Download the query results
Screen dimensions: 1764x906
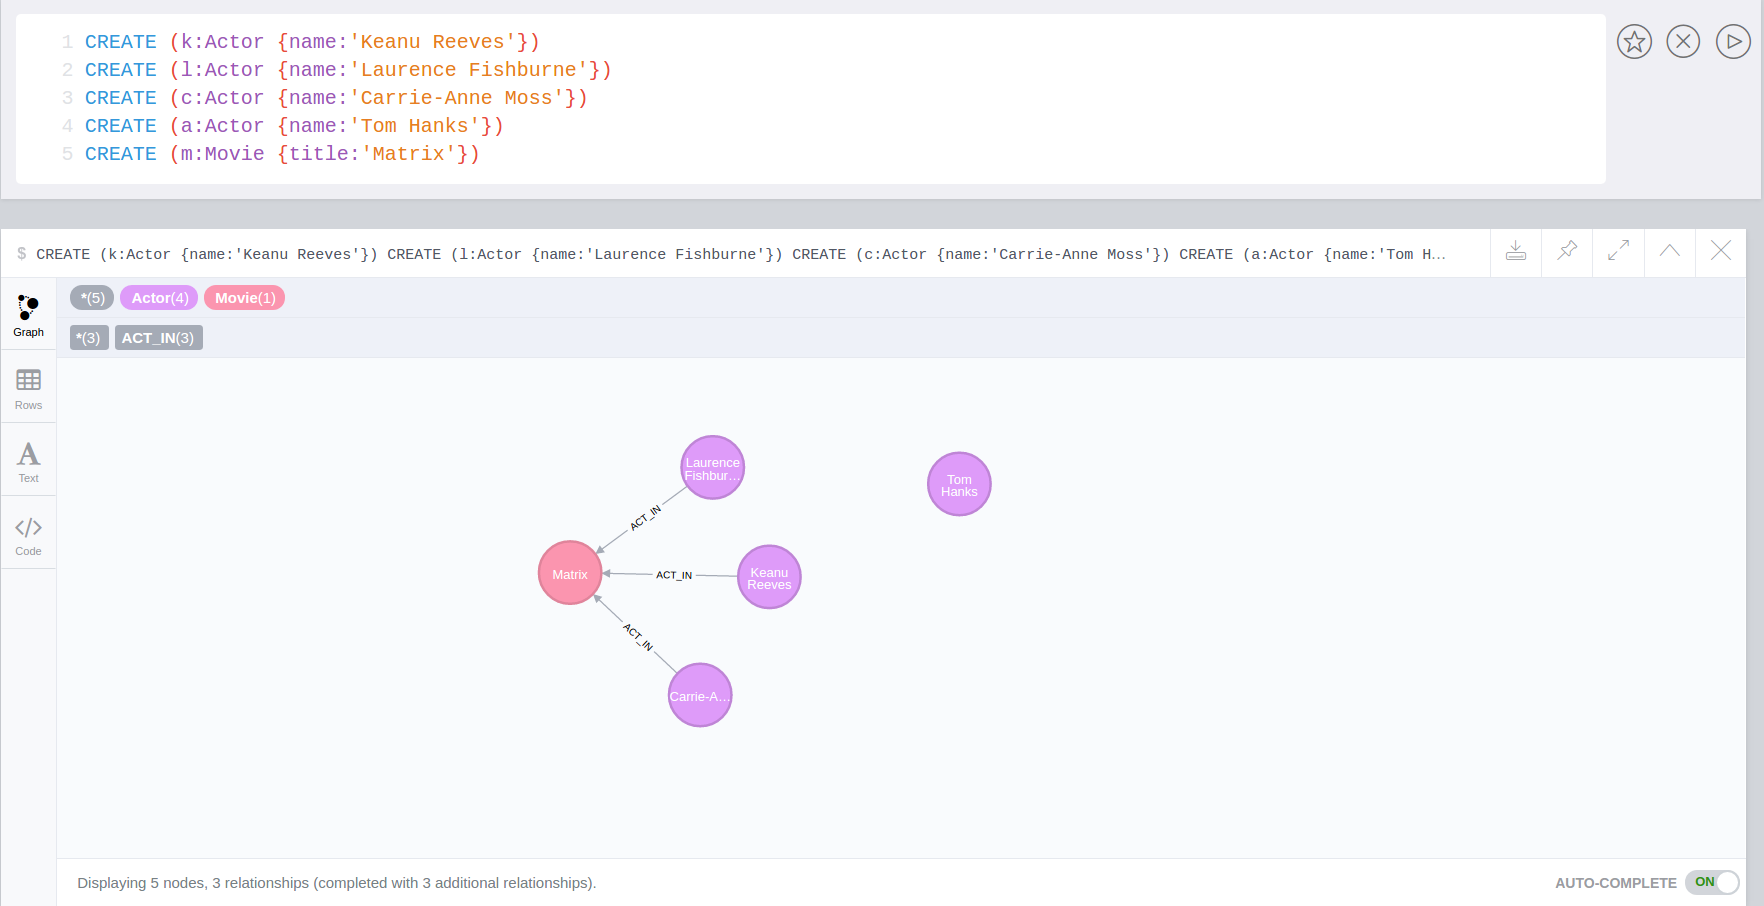click(x=1515, y=252)
